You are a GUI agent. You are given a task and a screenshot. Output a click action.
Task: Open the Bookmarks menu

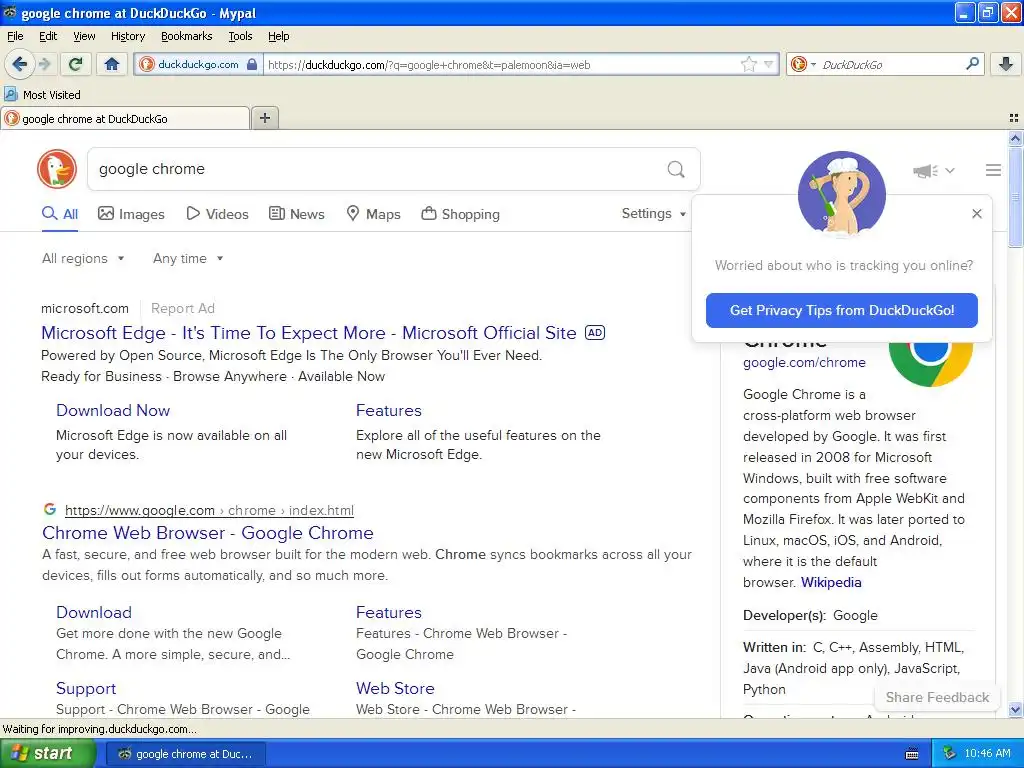[x=187, y=36]
